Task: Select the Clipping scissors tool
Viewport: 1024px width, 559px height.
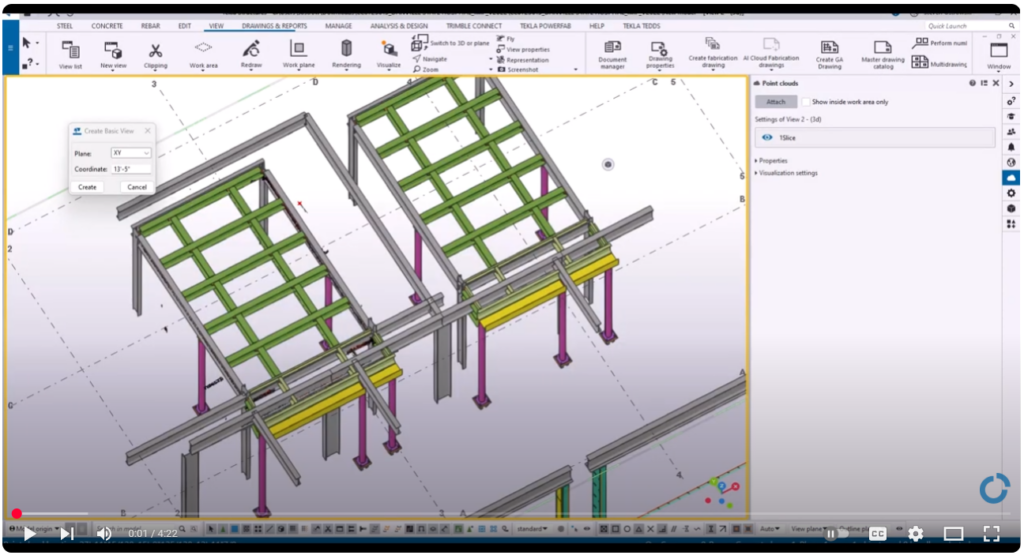Action: click(155, 55)
